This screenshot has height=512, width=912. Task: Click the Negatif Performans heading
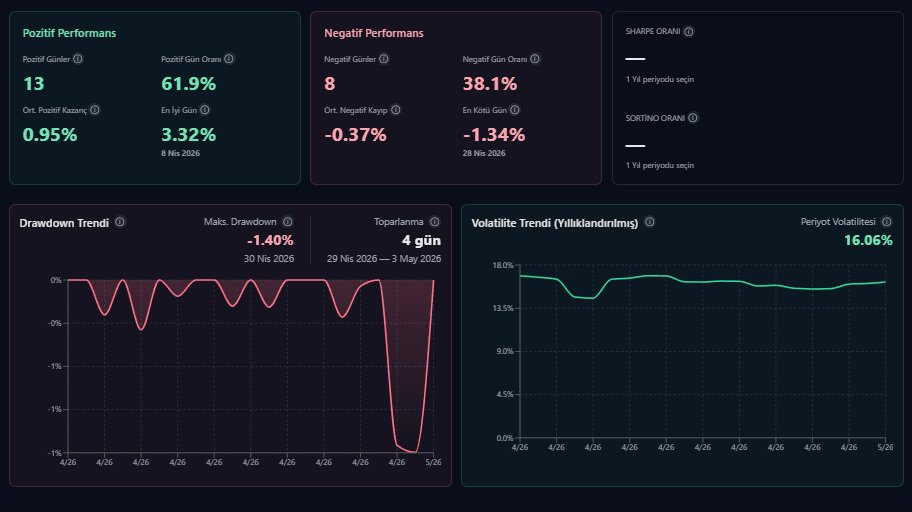click(x=374, y=33)
